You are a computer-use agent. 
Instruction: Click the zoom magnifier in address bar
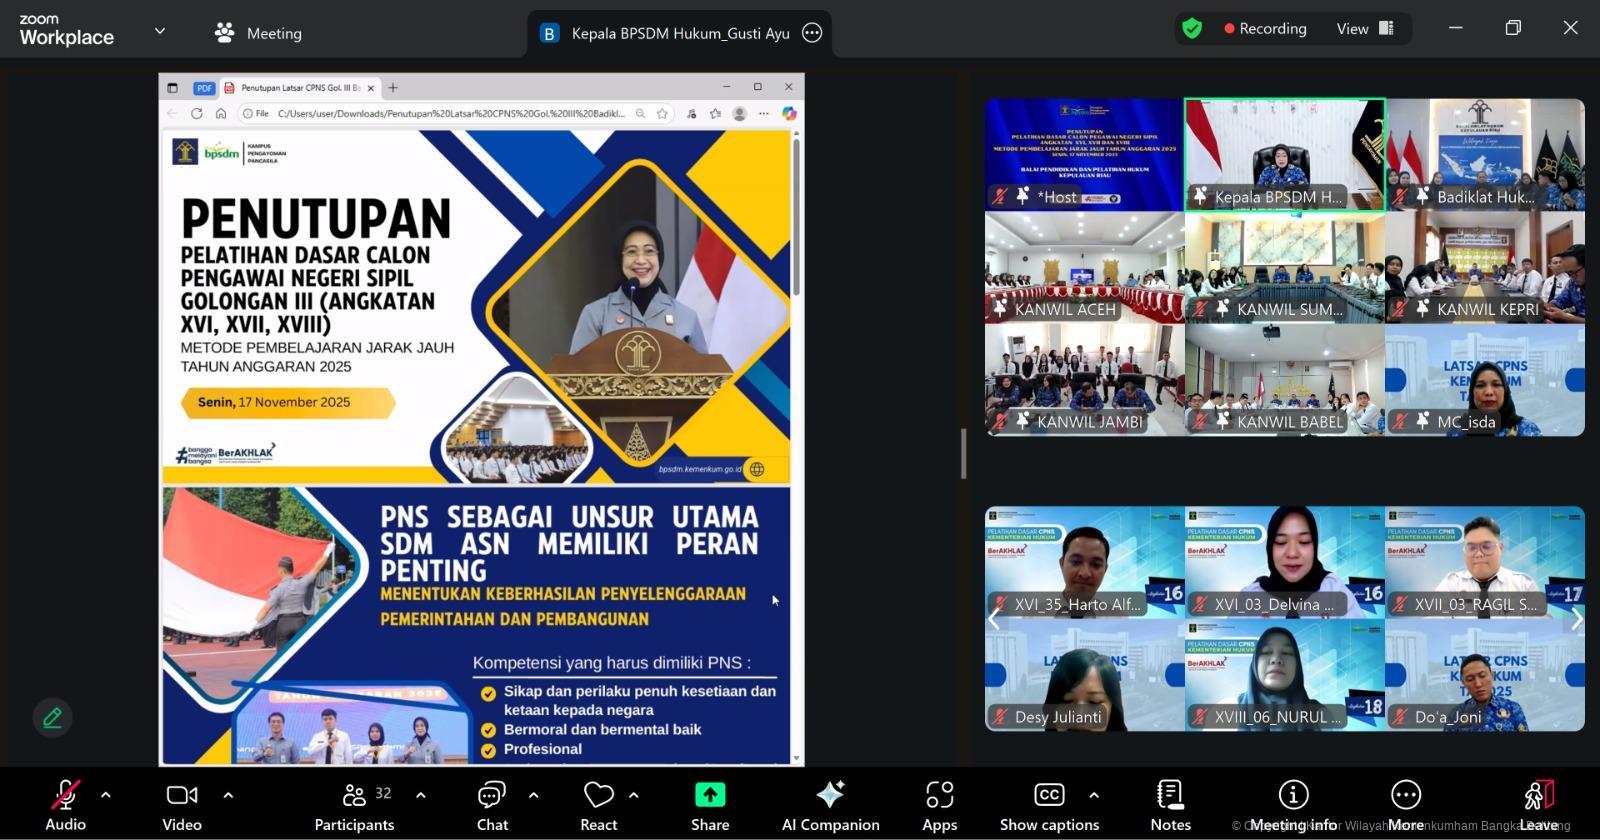pos(640,113)
